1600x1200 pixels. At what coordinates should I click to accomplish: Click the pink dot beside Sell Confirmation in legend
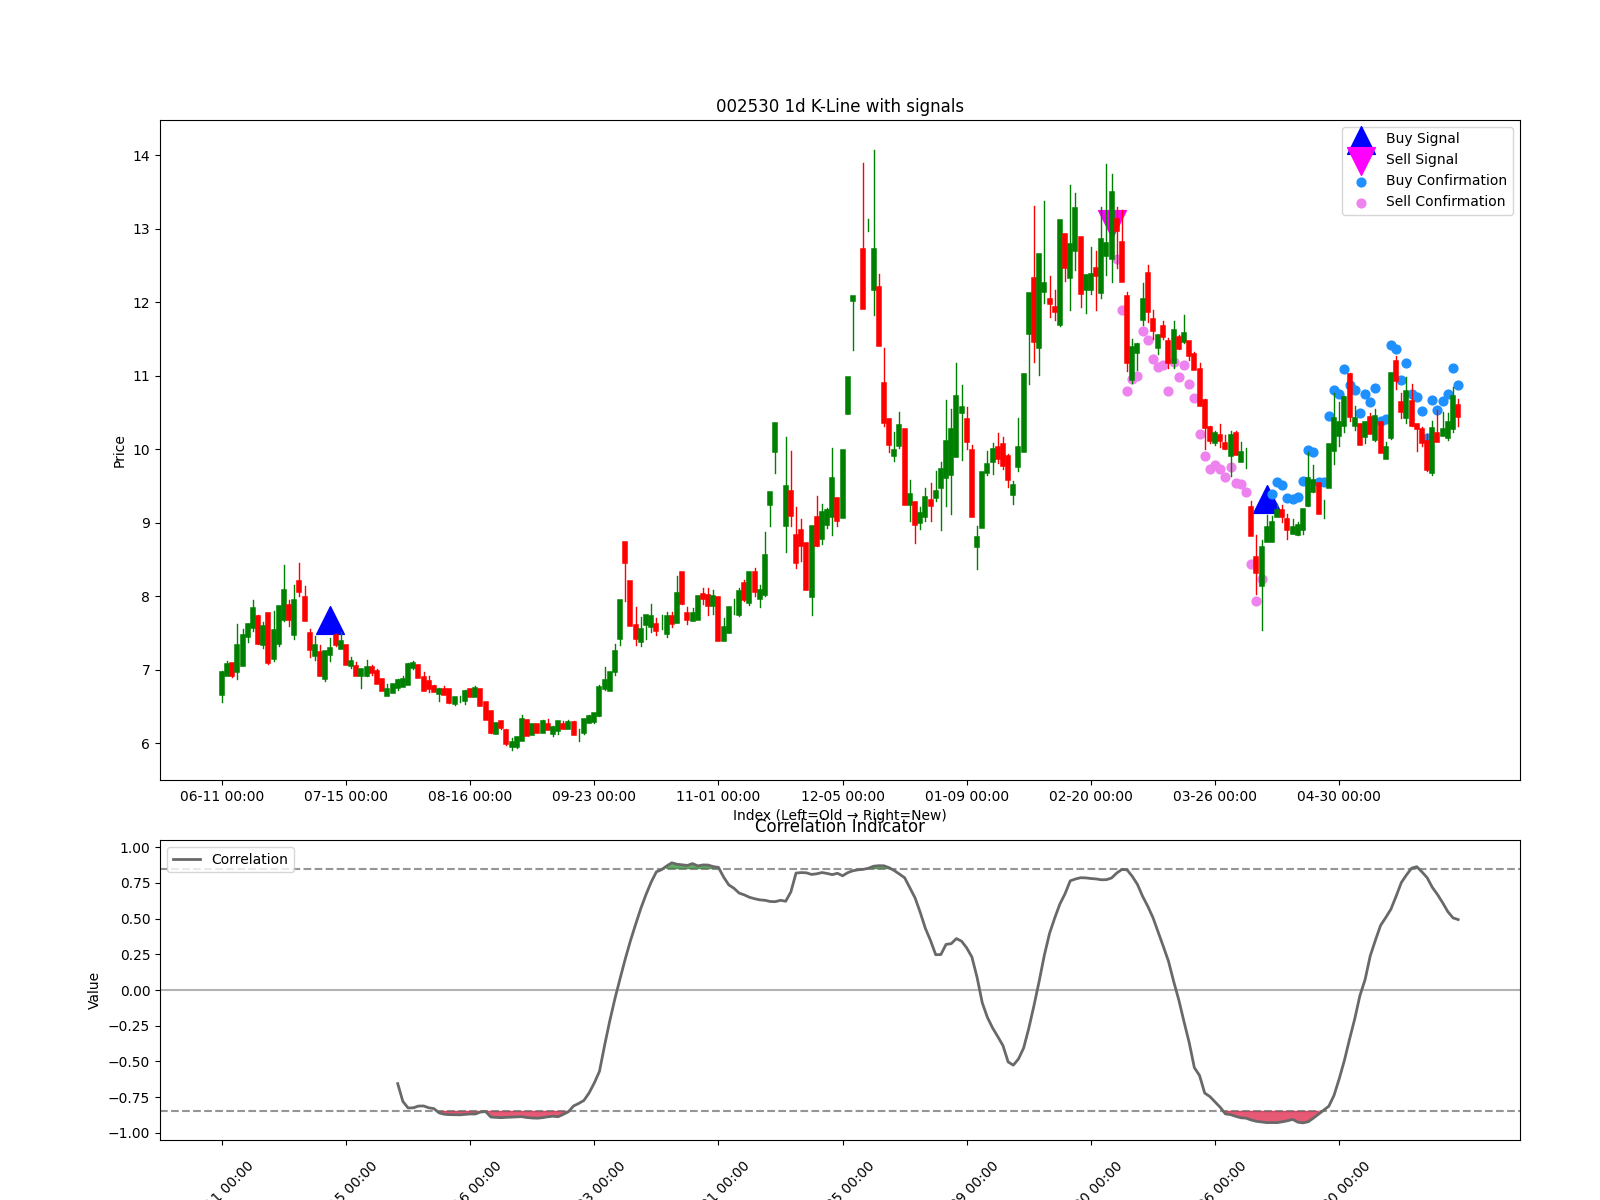tap(1361, 203)
